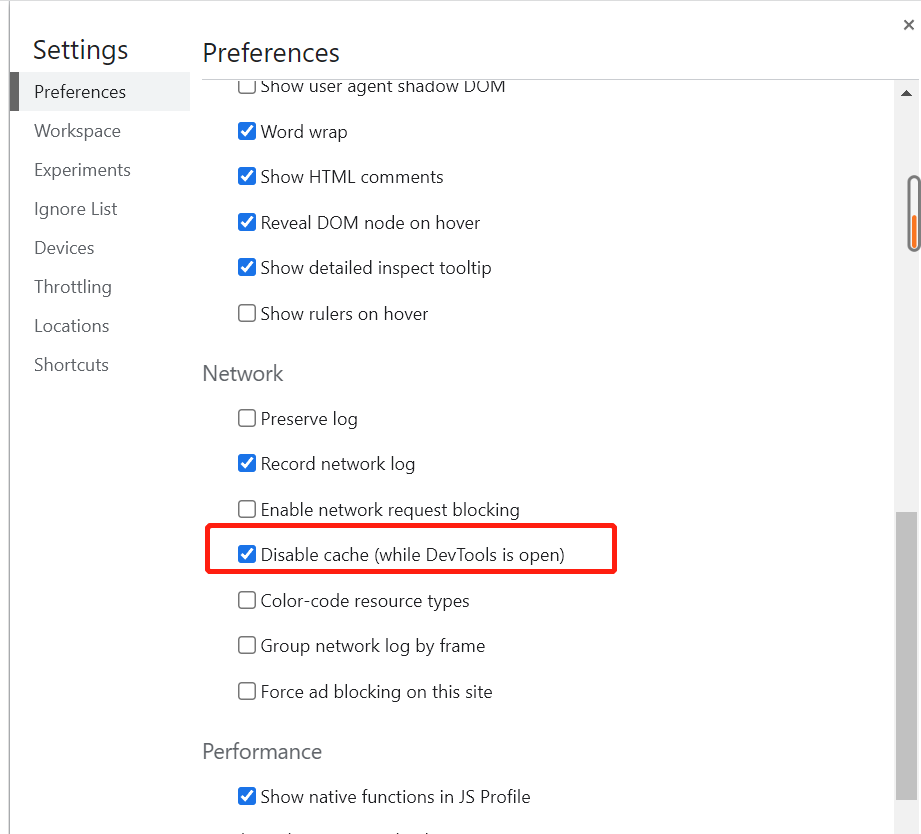Viewport: 921px width, 834px height.
Task: Enable Show rulers on hover
Action: tap(247, 314)
